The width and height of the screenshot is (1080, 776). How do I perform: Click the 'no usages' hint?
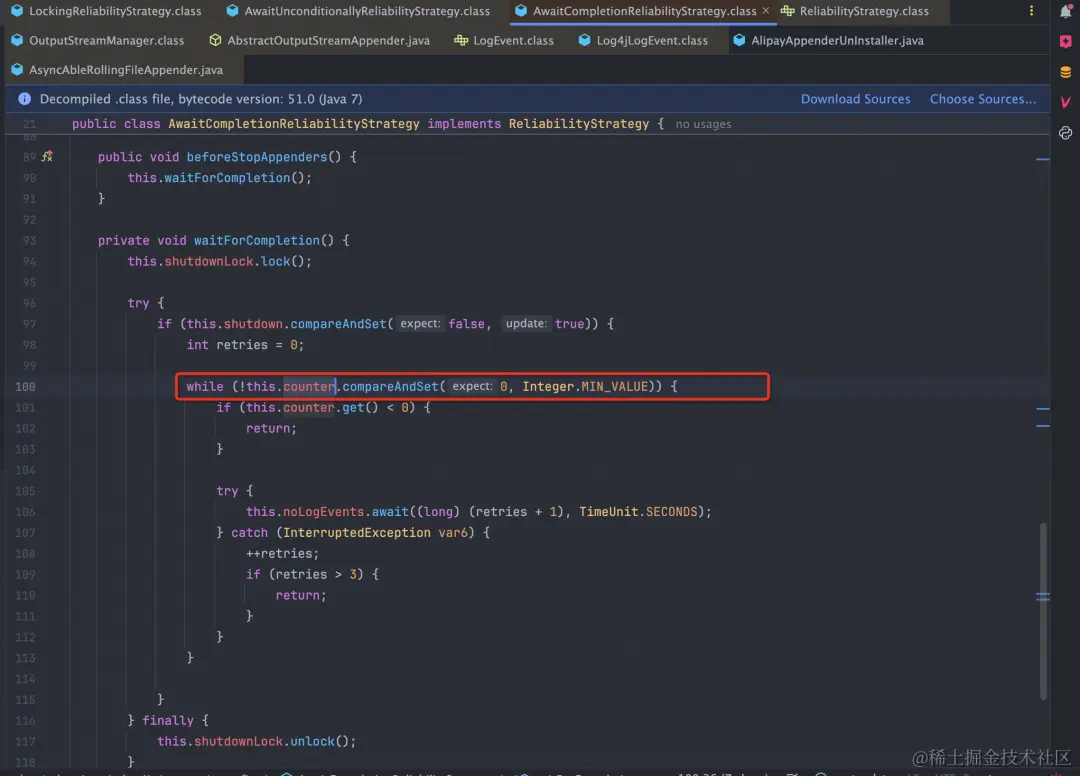[x=703, y=125]
